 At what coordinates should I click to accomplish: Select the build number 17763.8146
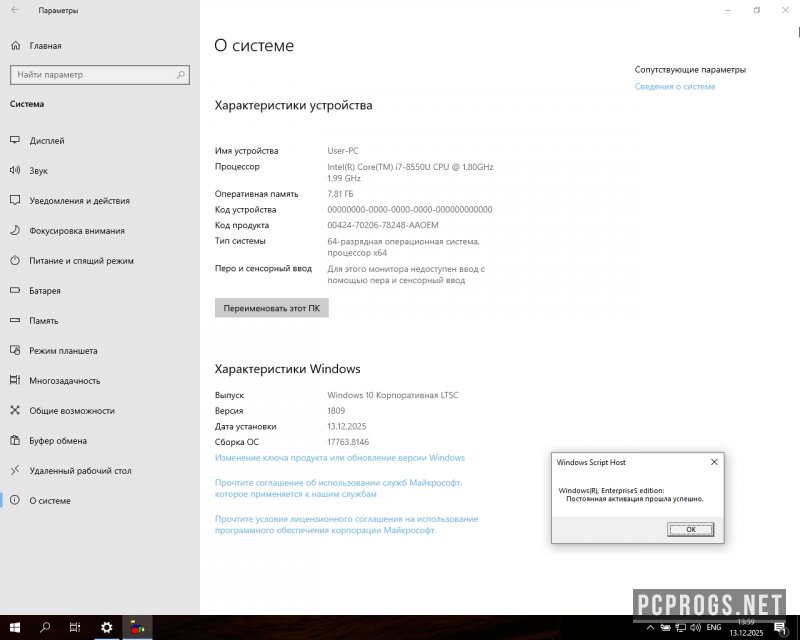348,442
